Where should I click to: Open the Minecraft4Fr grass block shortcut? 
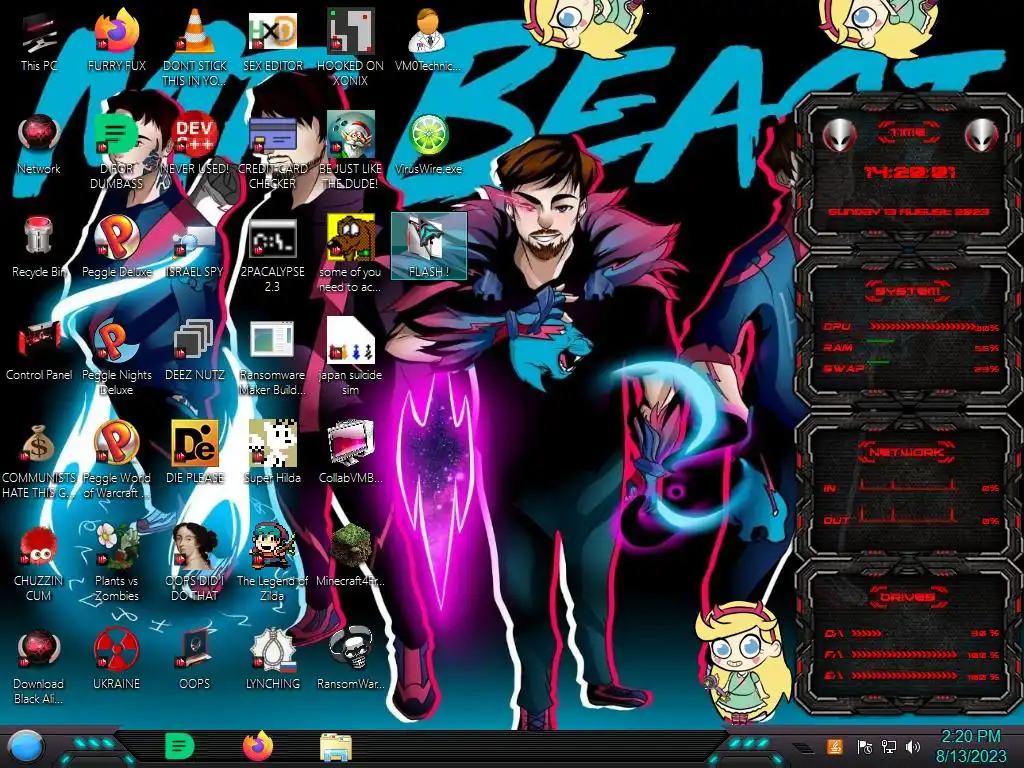[350, 557]
